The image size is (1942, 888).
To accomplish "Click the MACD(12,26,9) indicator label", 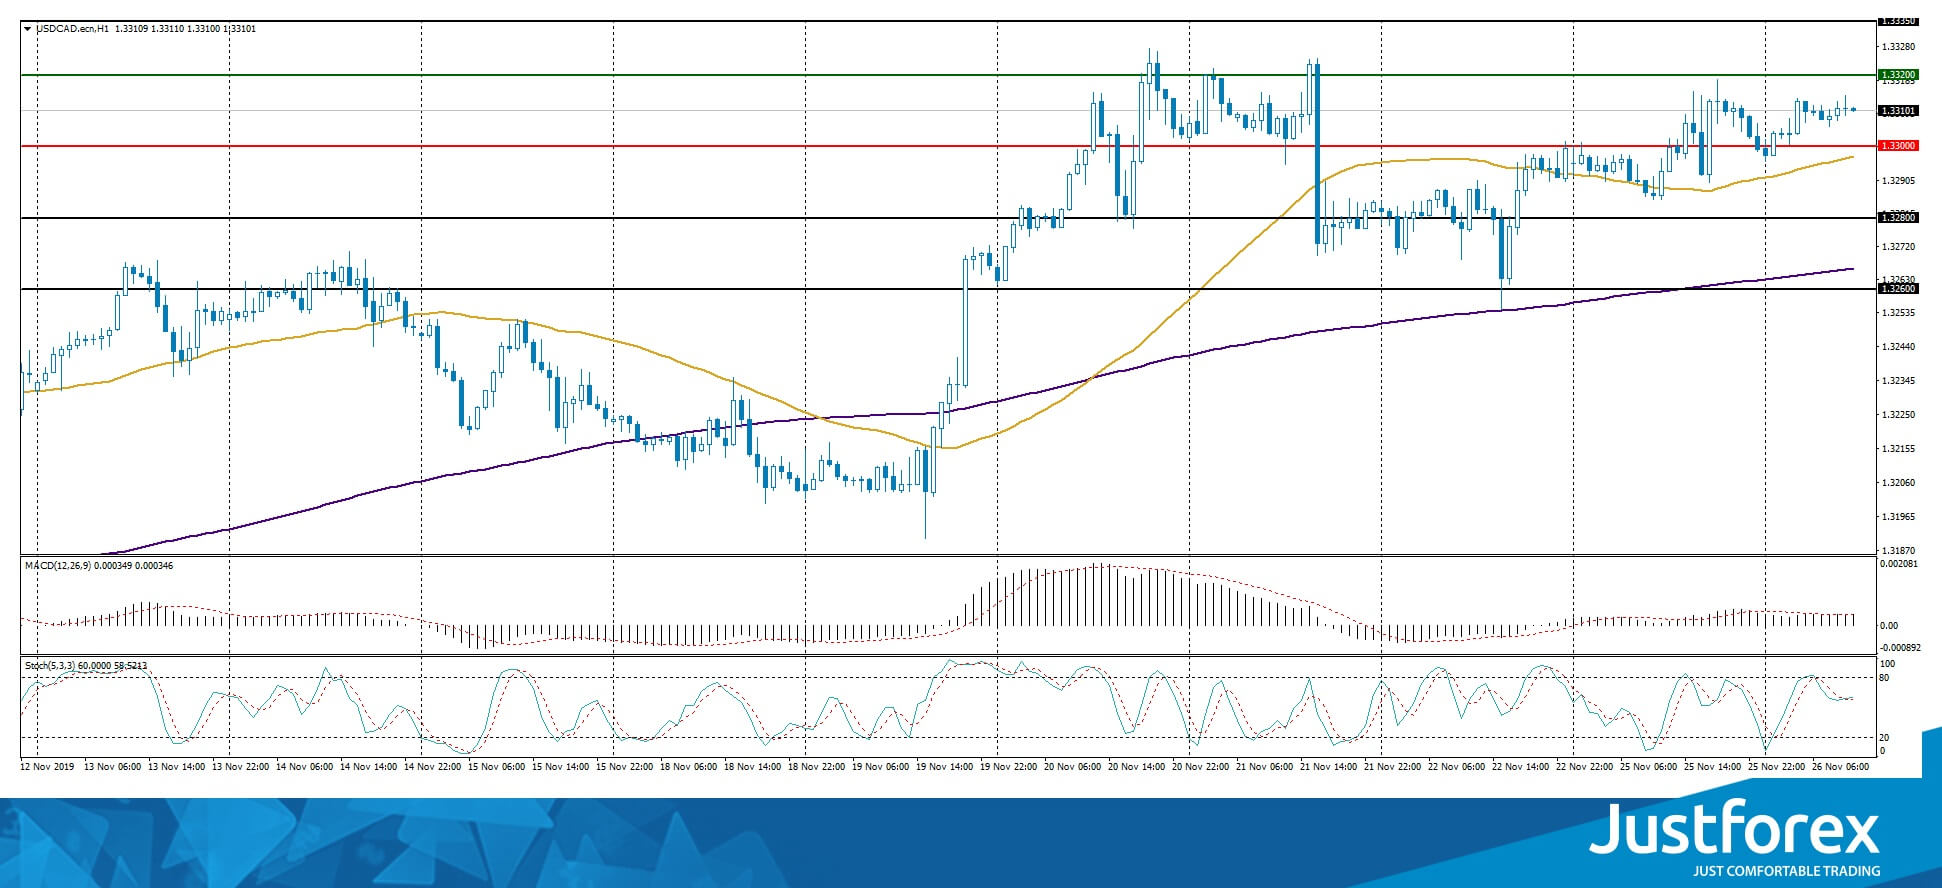I will point(58,566).
